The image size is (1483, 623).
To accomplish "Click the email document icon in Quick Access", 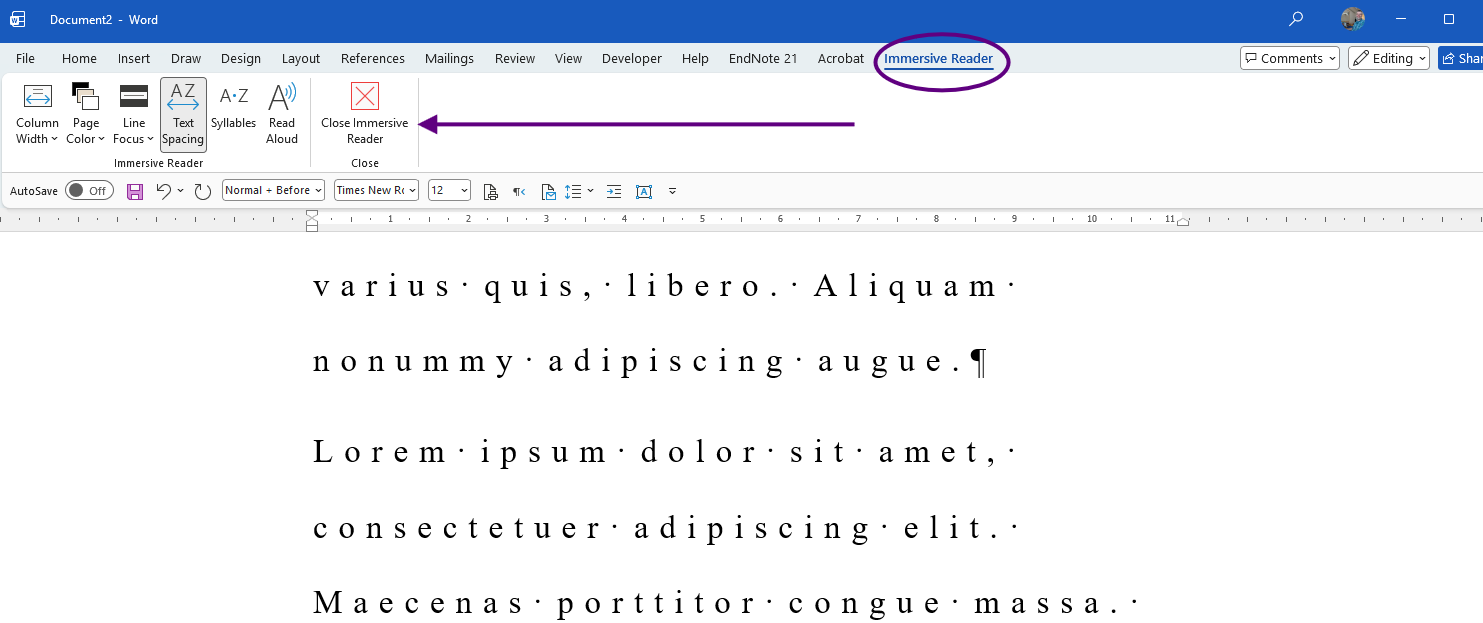I will (548, 191).
